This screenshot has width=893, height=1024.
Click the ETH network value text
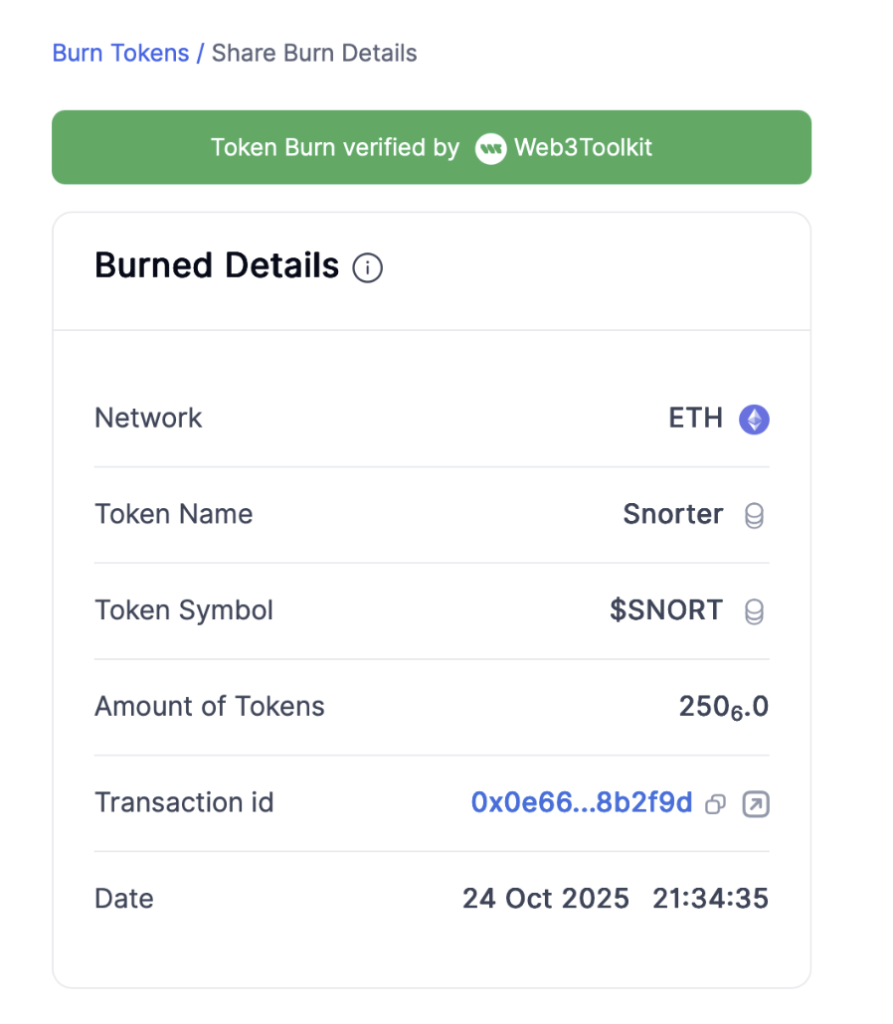(695, 418)
